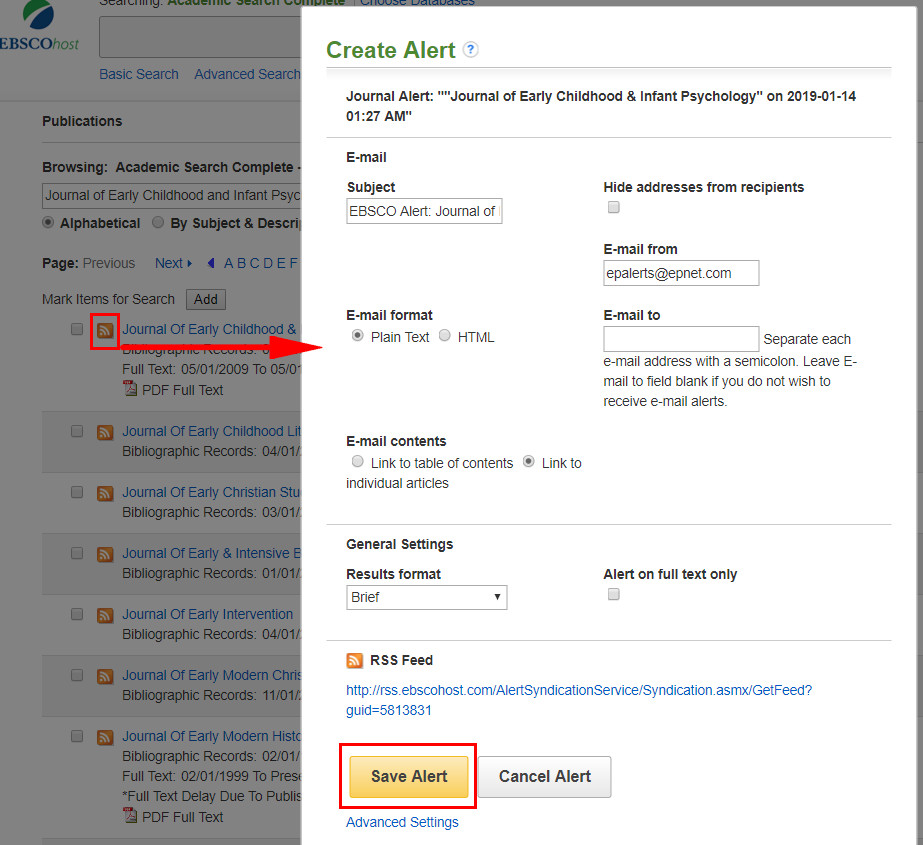Jump to publications starting with letter E
The image size is (923, 845).
coord(281,263)
